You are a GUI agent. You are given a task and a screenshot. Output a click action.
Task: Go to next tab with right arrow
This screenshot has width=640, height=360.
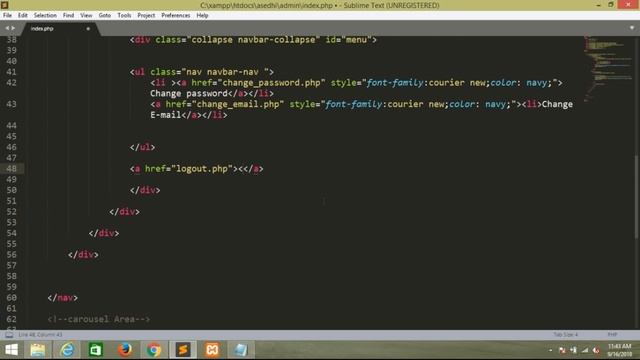point(13,28)
